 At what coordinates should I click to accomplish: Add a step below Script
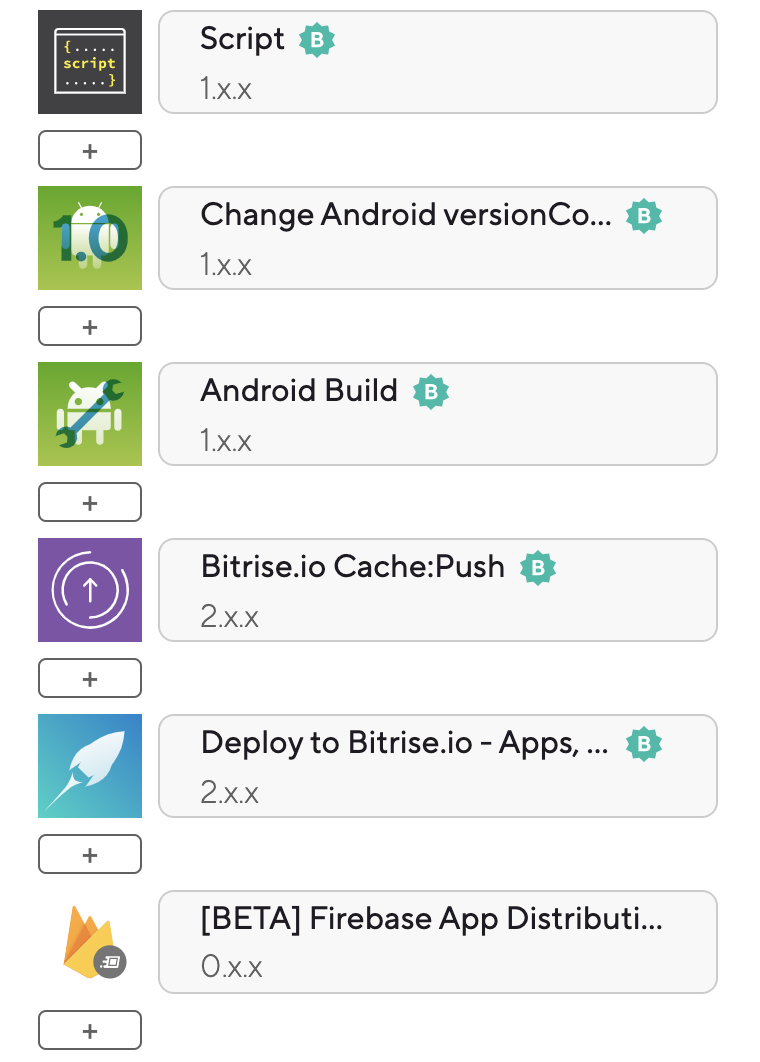tap(90, 150)
